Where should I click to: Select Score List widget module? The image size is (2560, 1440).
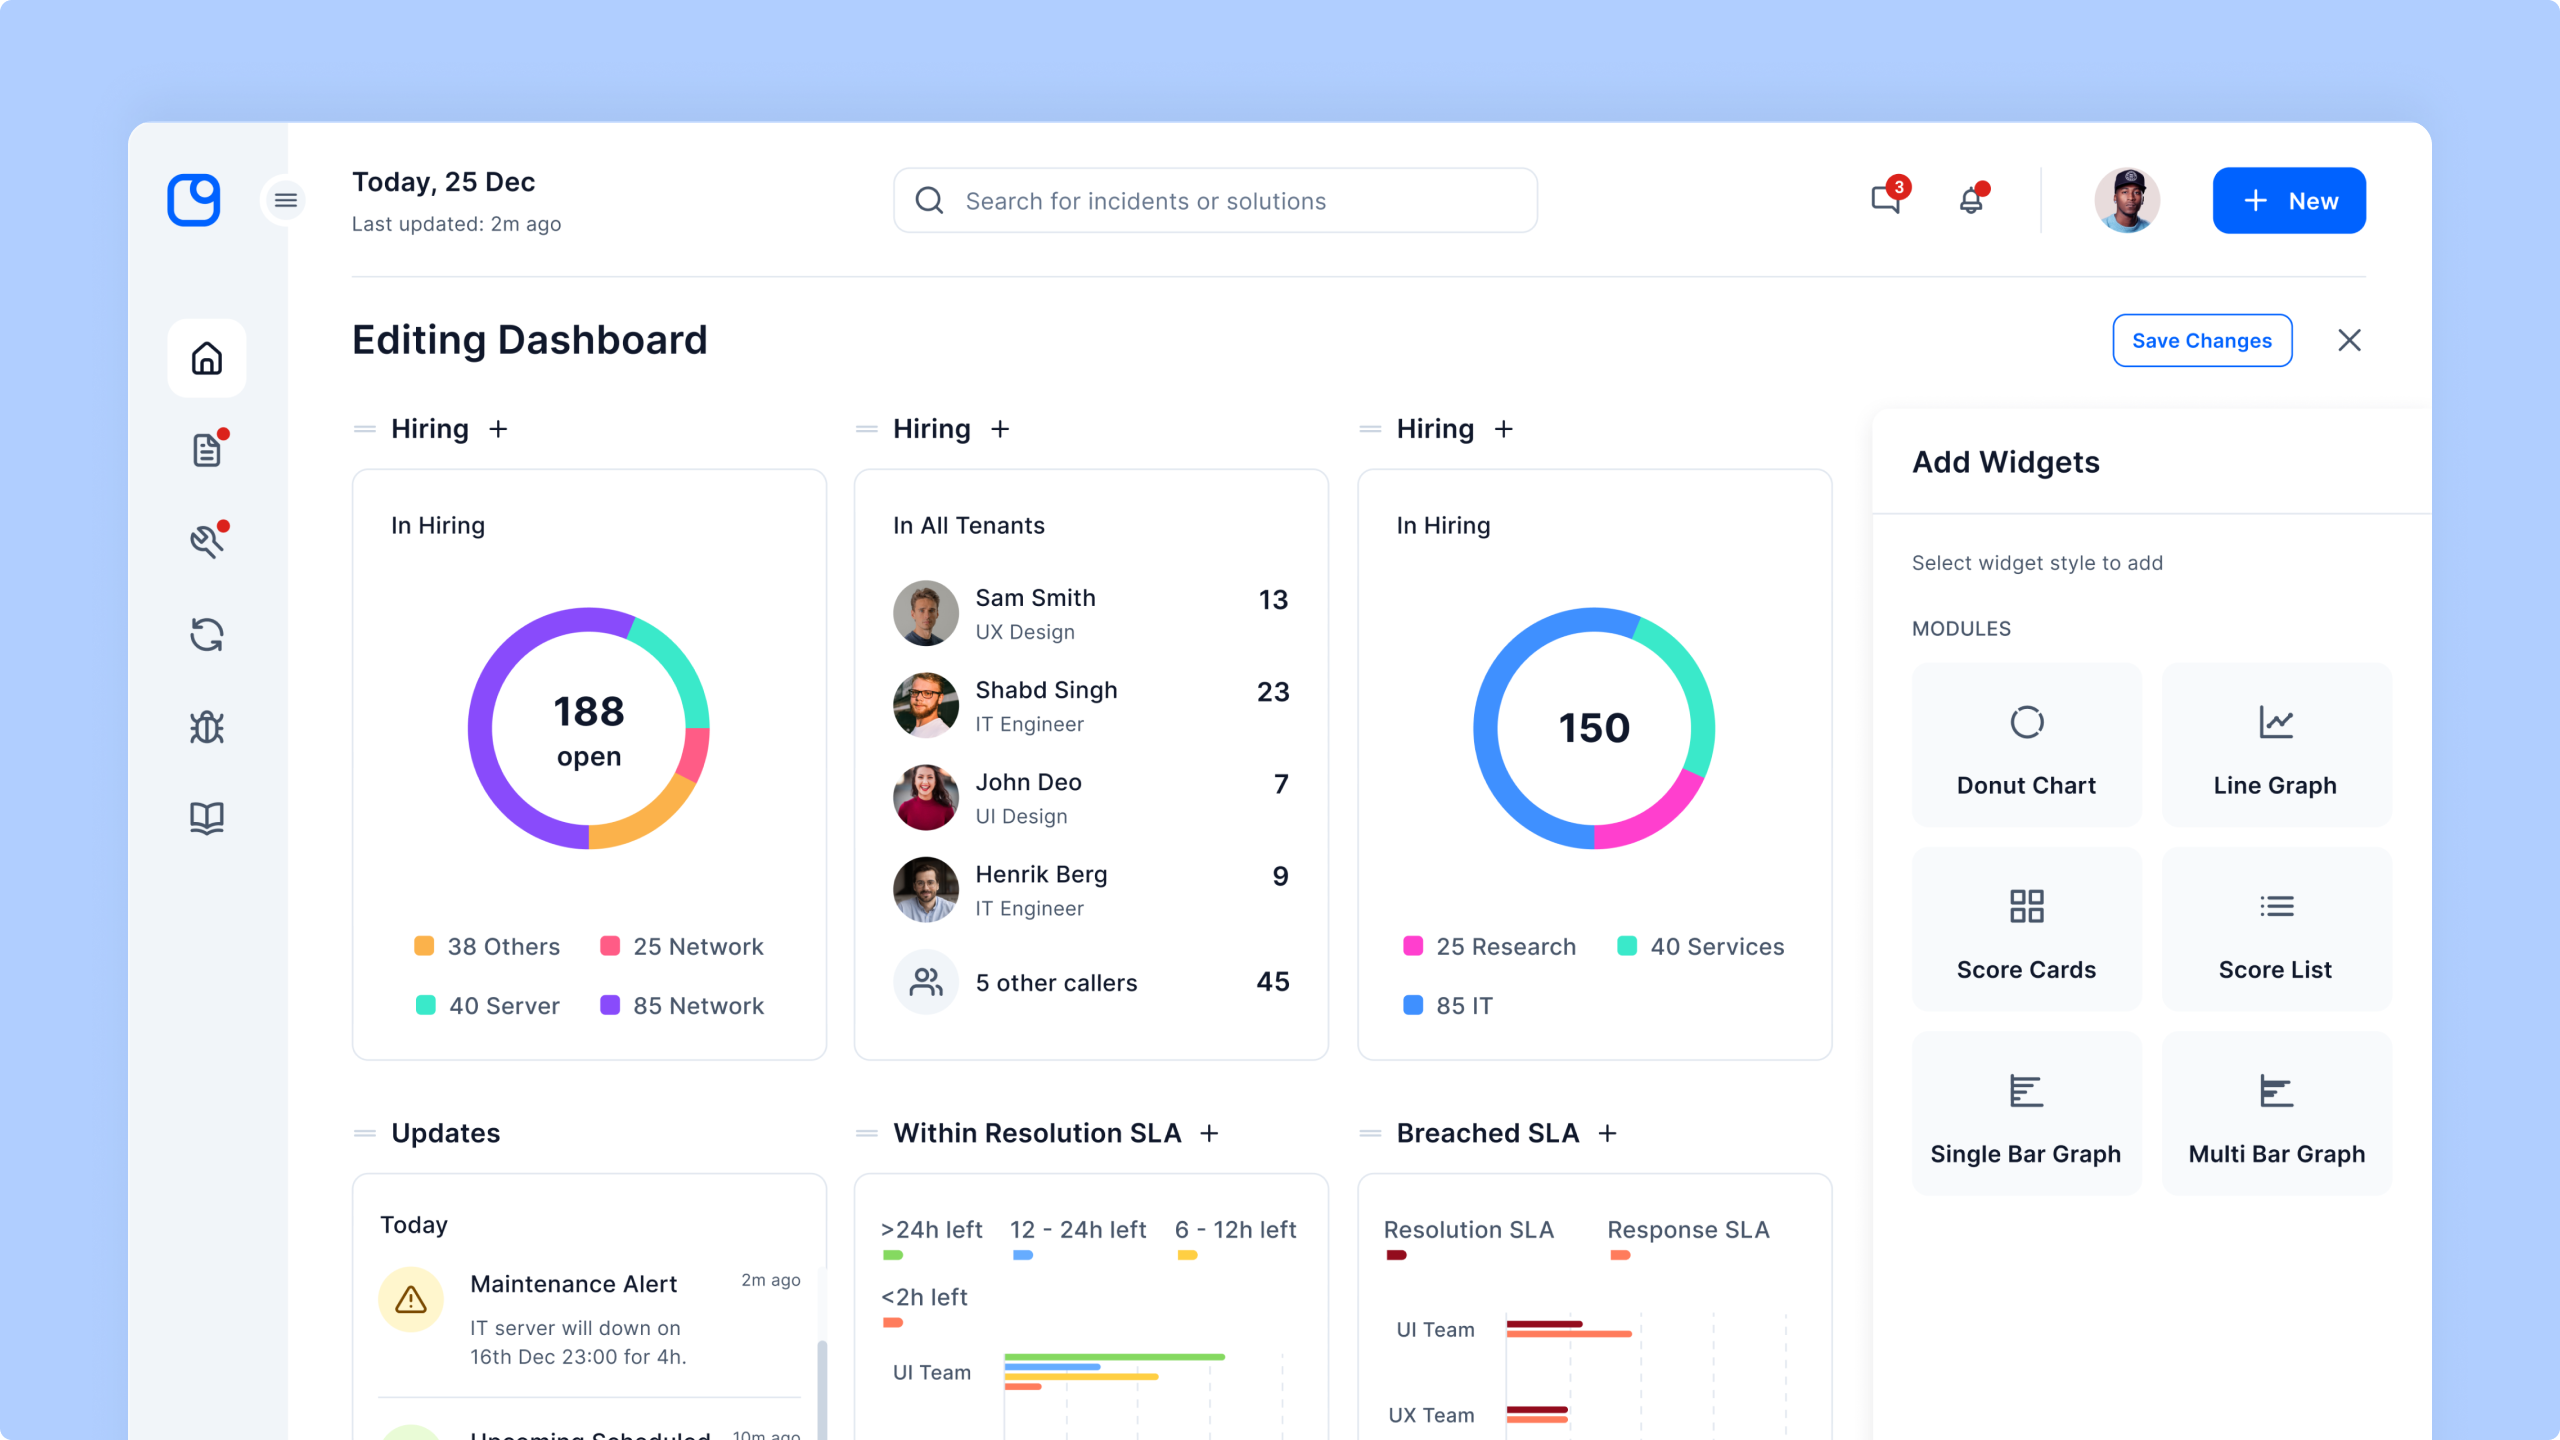tap(2276, 929)
